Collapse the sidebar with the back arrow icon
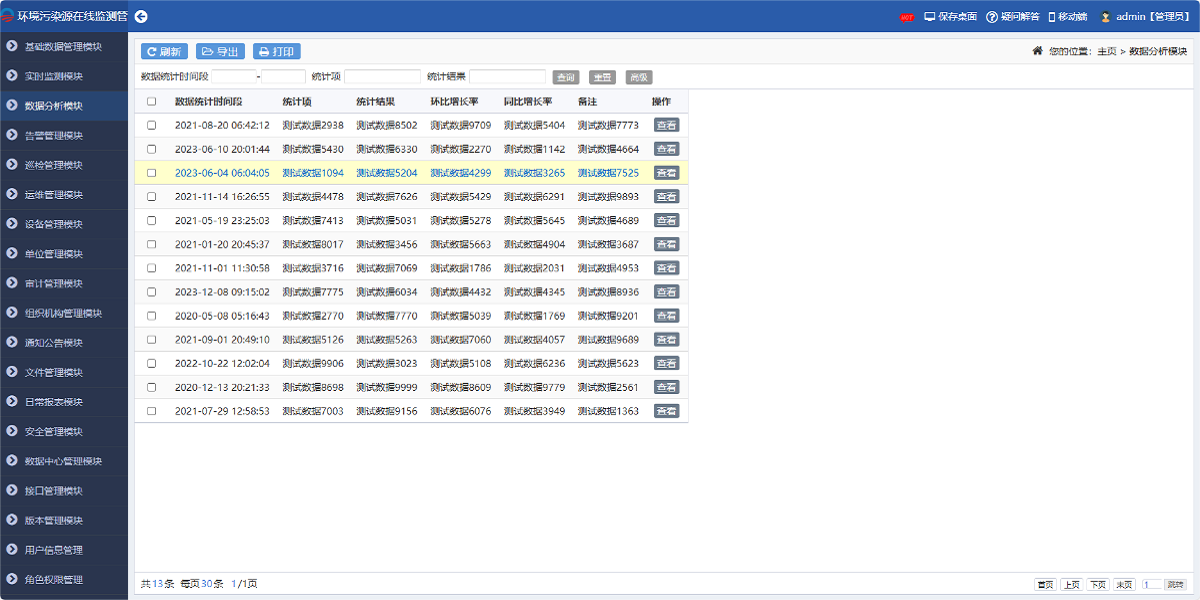The width and height of the screenshot is (1200, 600). 141,16
